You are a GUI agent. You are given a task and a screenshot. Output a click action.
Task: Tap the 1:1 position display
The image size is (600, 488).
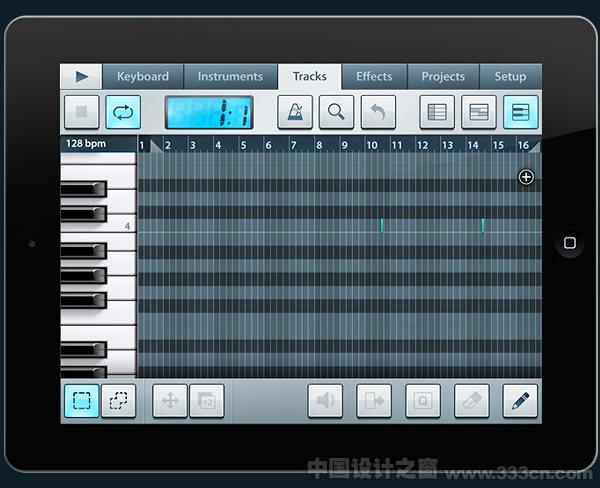tap(209, 112)
